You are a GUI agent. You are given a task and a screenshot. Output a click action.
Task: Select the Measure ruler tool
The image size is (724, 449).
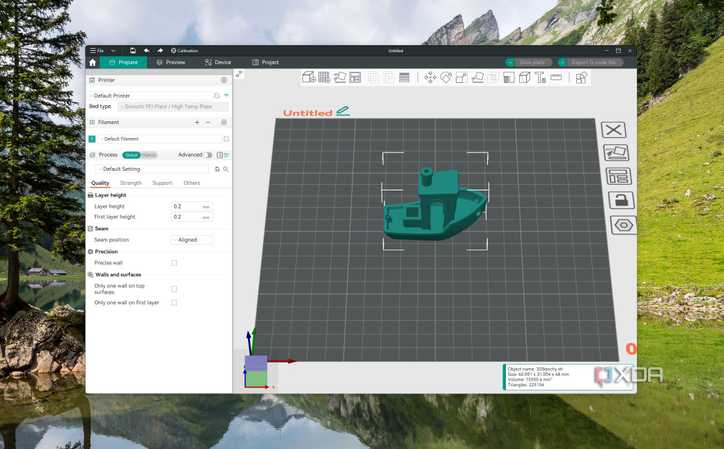556,77
